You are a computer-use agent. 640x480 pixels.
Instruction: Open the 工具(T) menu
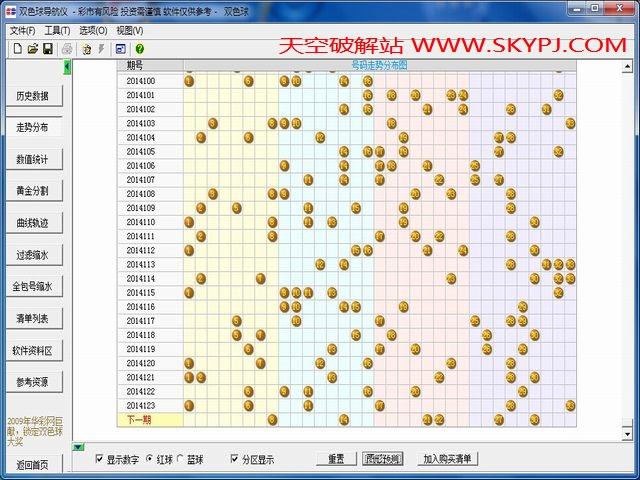[58, 31]
